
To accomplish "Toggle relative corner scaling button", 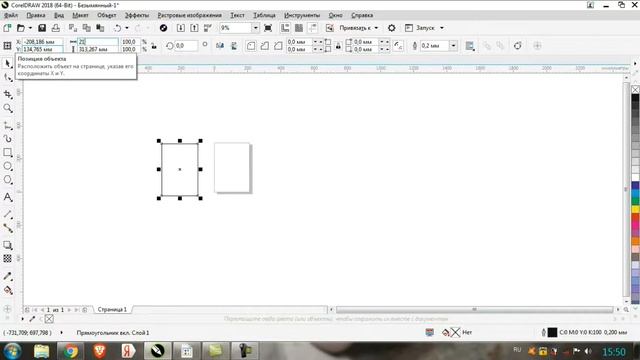I will 398,46.
